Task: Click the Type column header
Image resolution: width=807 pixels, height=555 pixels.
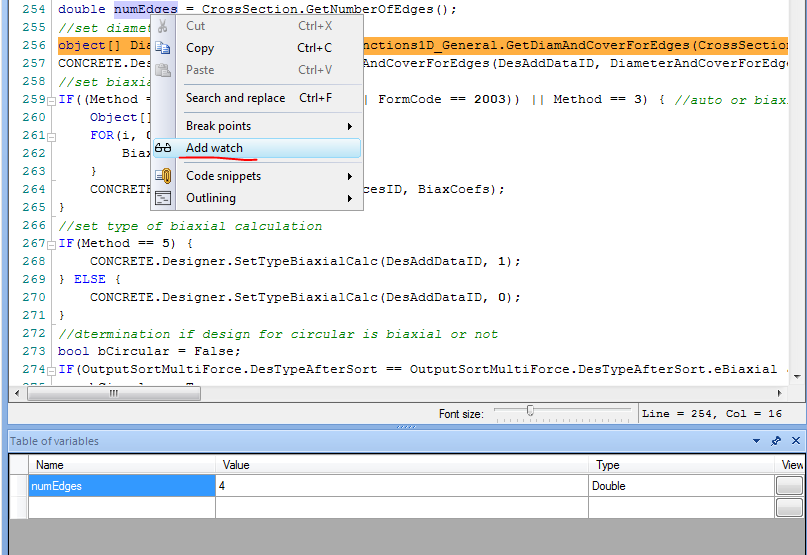Action: 681,465
